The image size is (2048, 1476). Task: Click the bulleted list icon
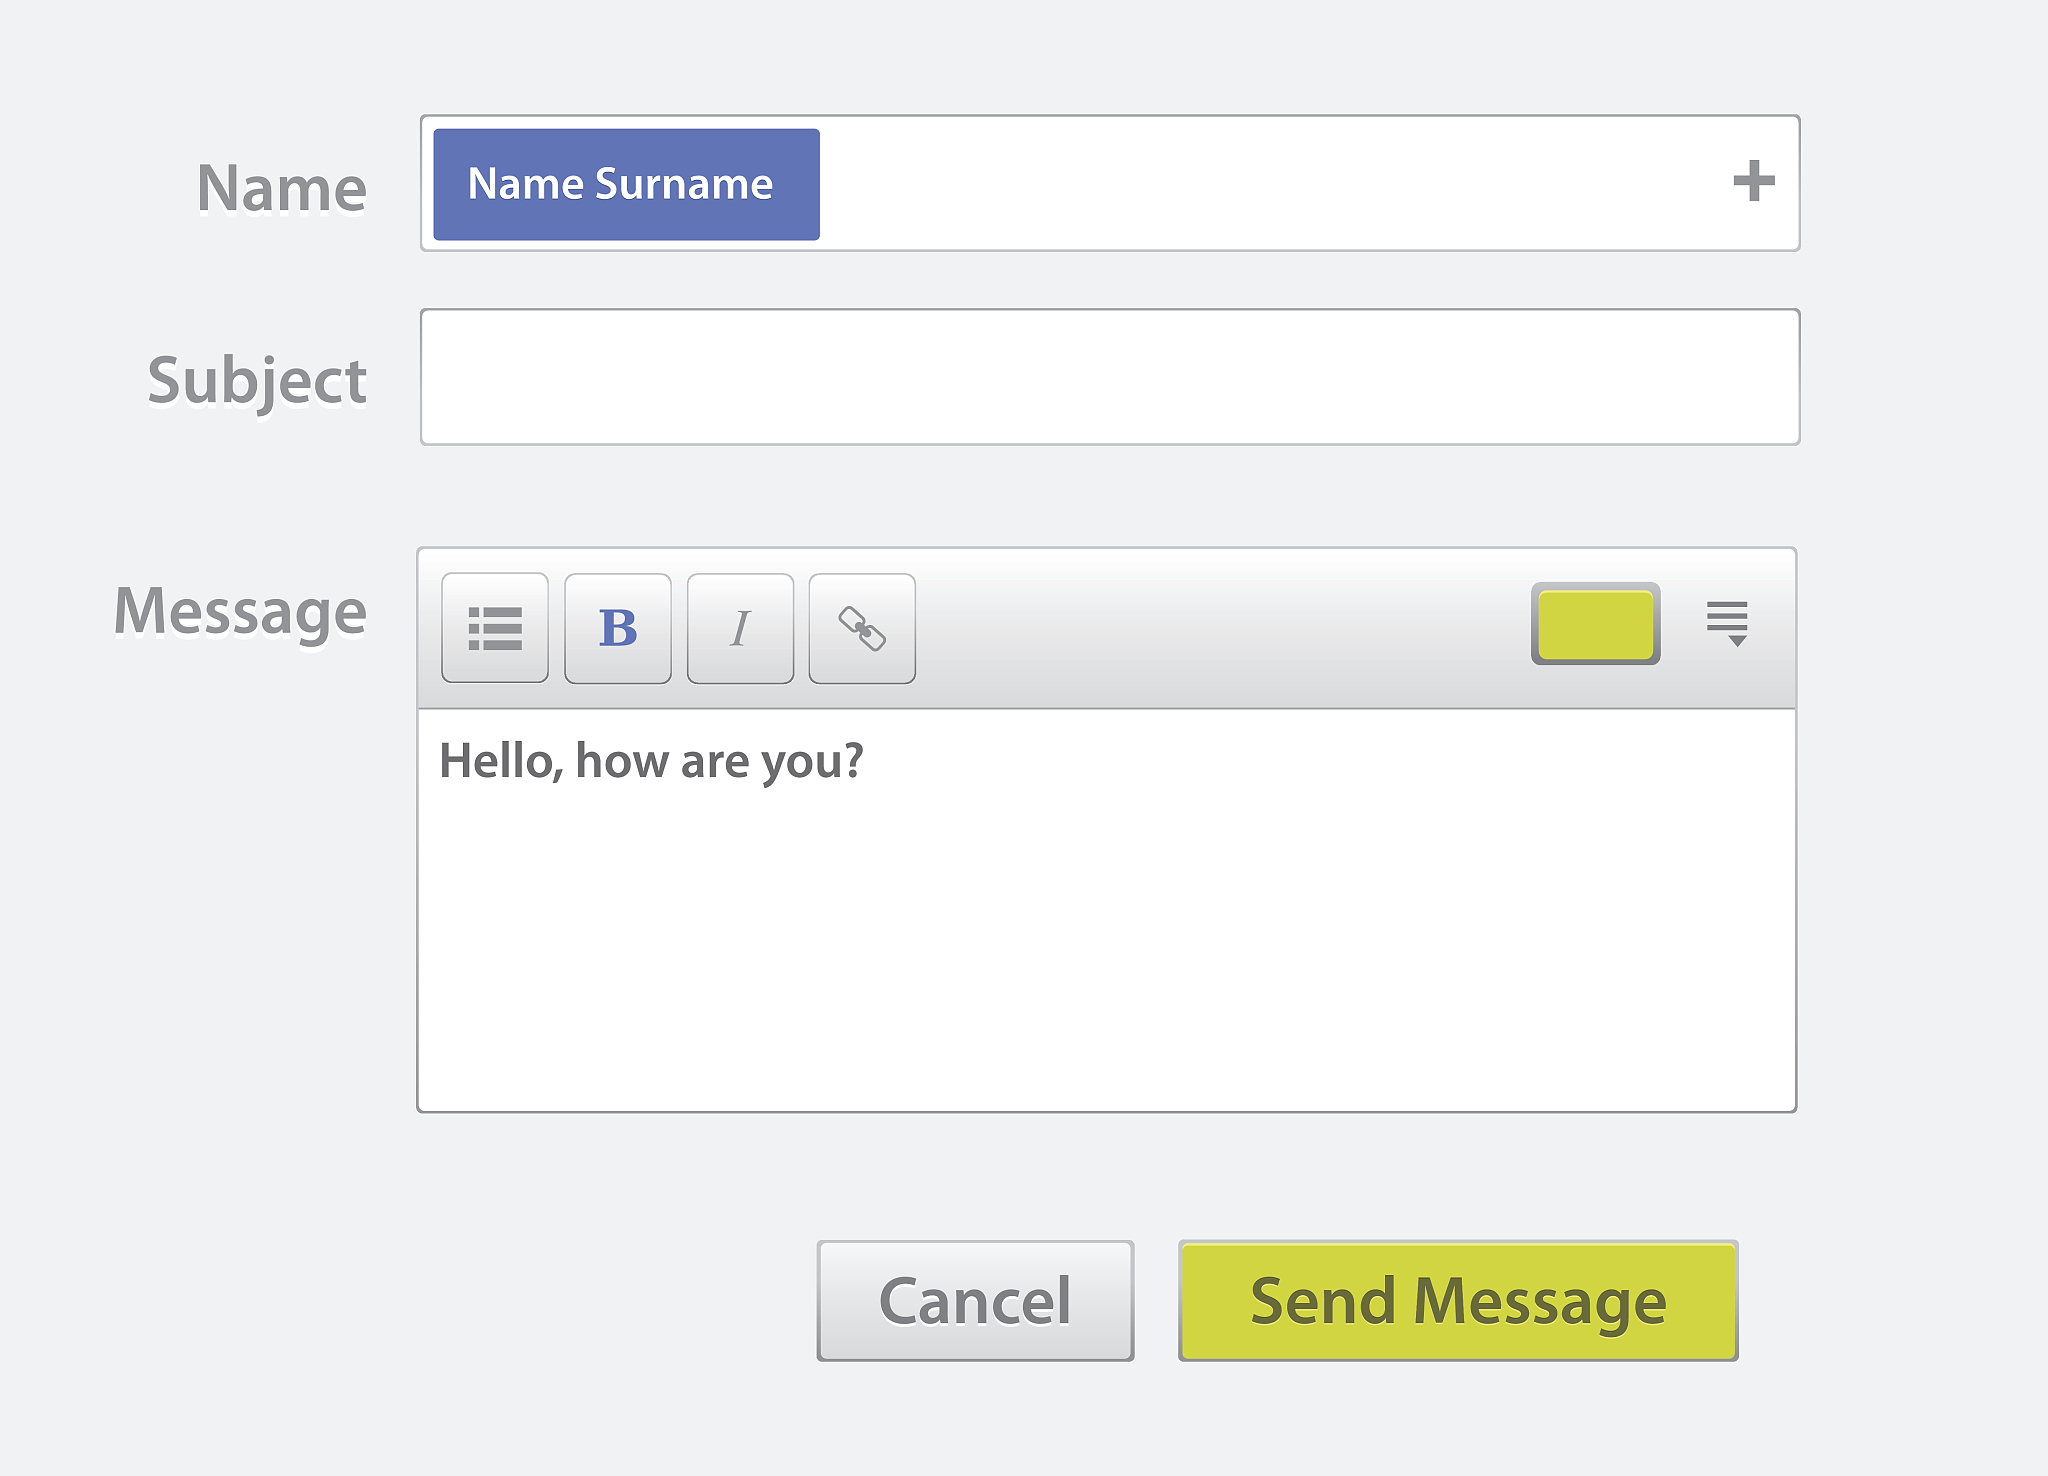click(495, 629)
